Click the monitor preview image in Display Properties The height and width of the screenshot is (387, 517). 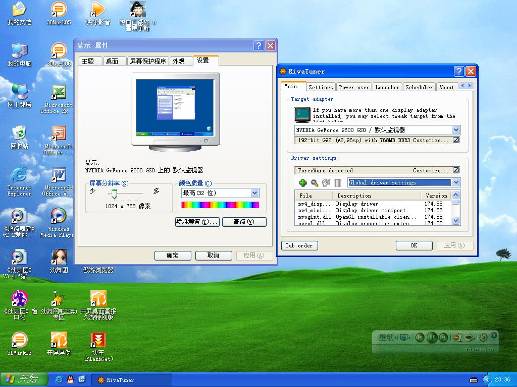coord(176,112)
